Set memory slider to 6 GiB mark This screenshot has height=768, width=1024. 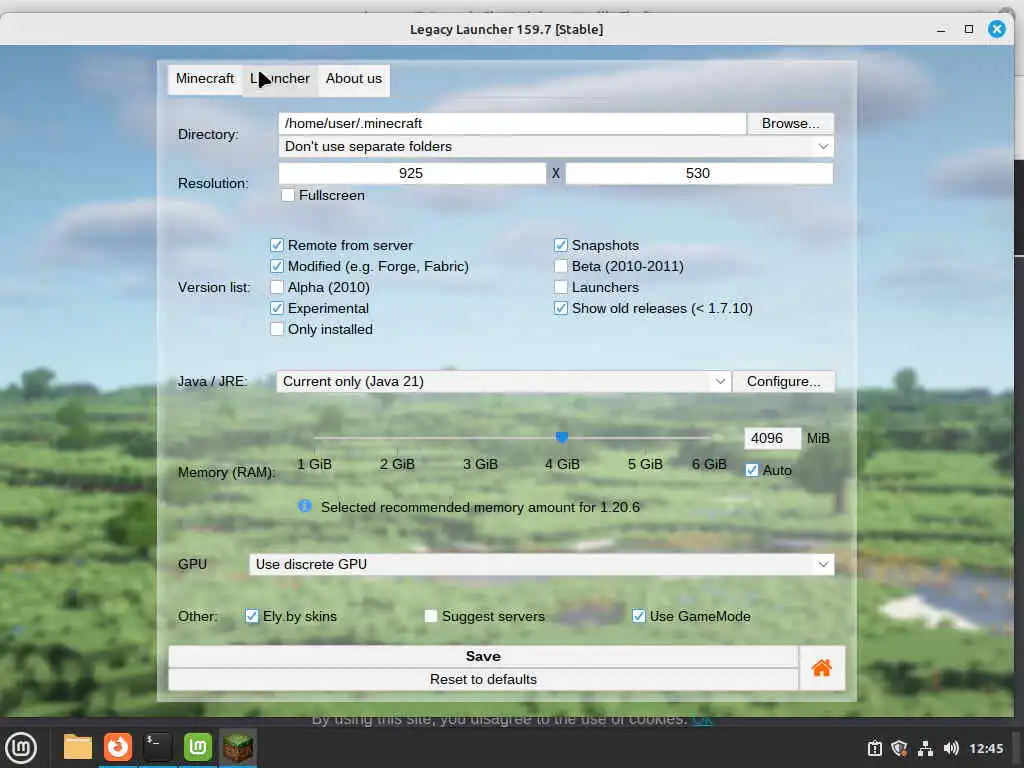(709, 437)
